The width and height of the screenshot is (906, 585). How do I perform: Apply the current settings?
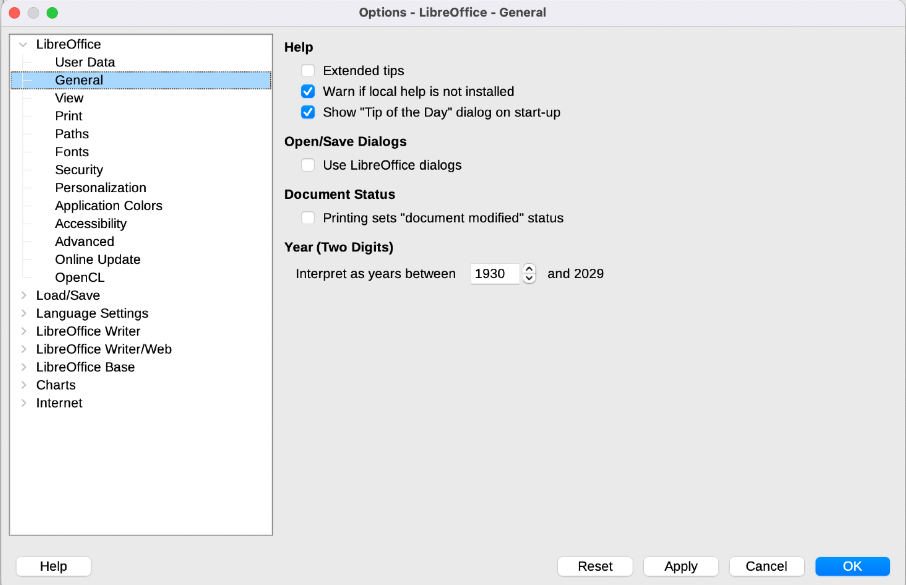point(680,566)
